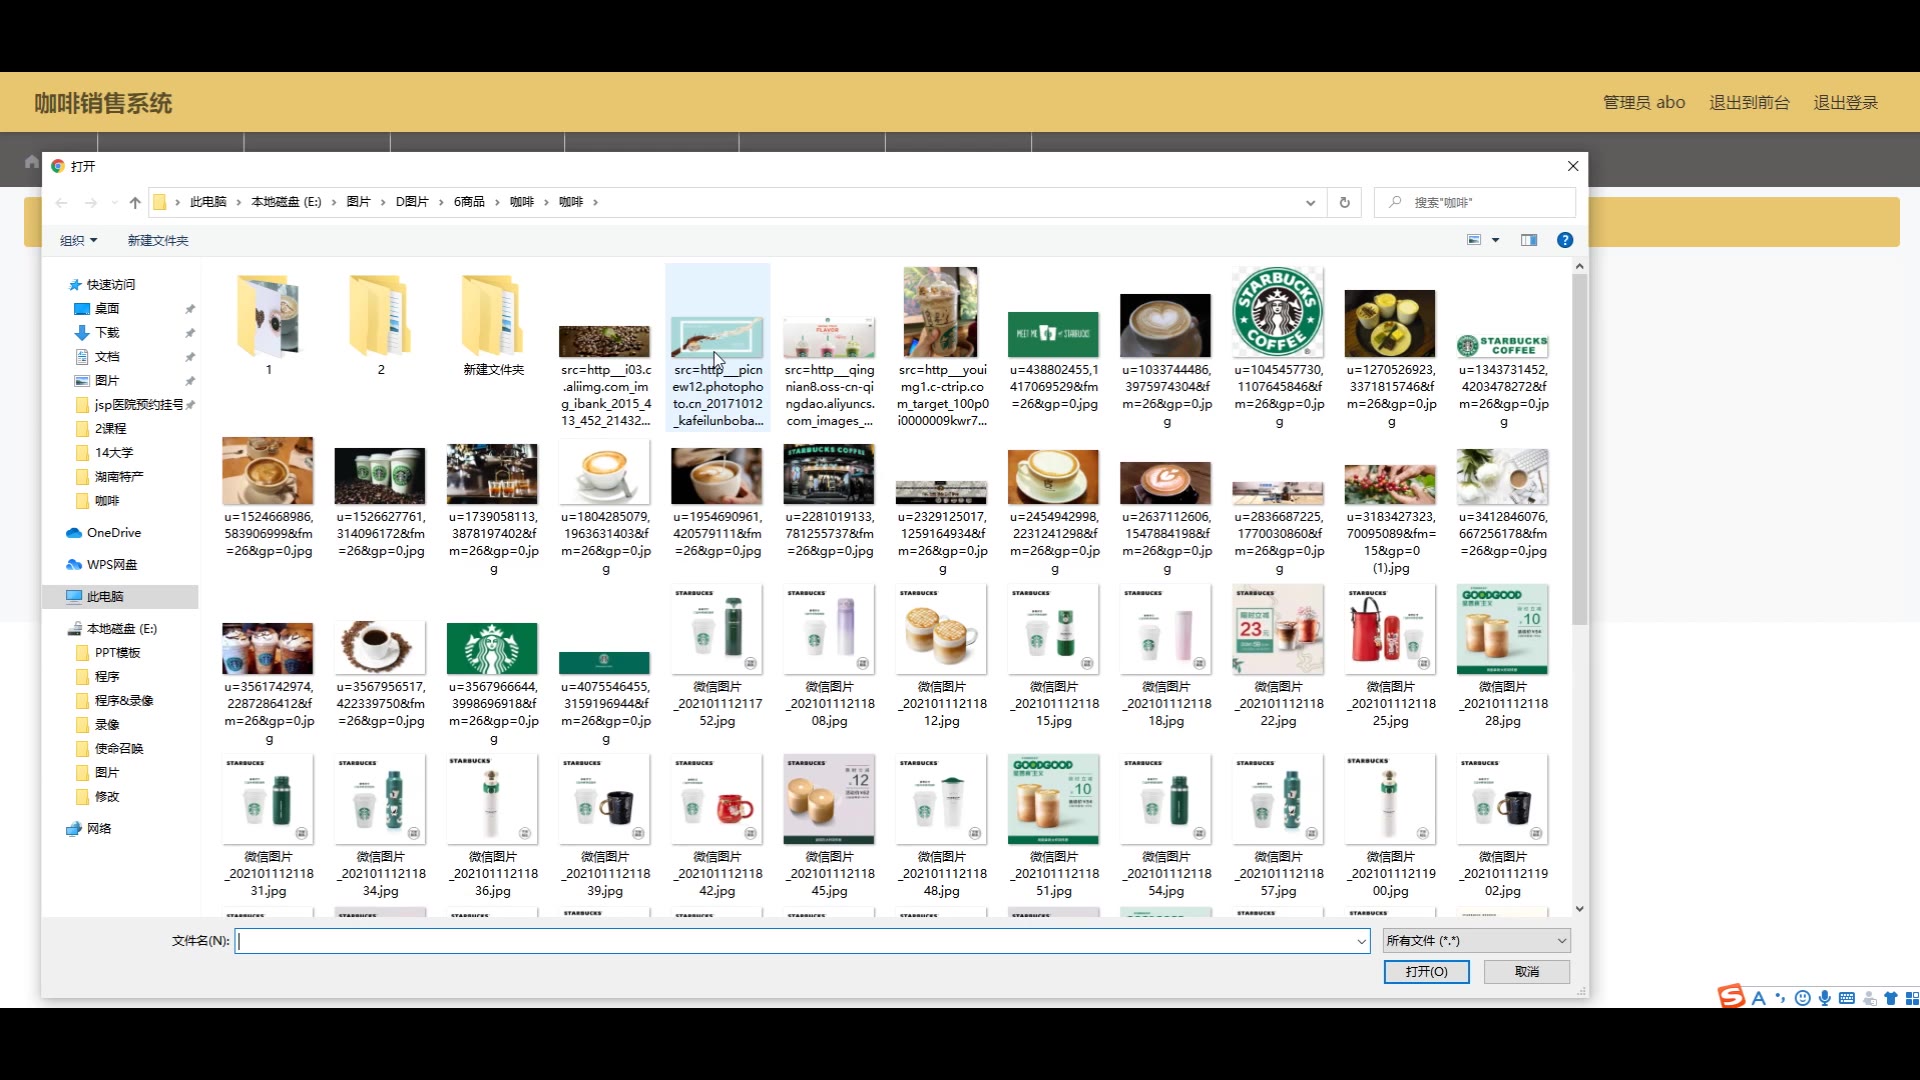Select 下载 in quick access
The width and height of the screenshot is (1920, 1080).
(107, 333)
